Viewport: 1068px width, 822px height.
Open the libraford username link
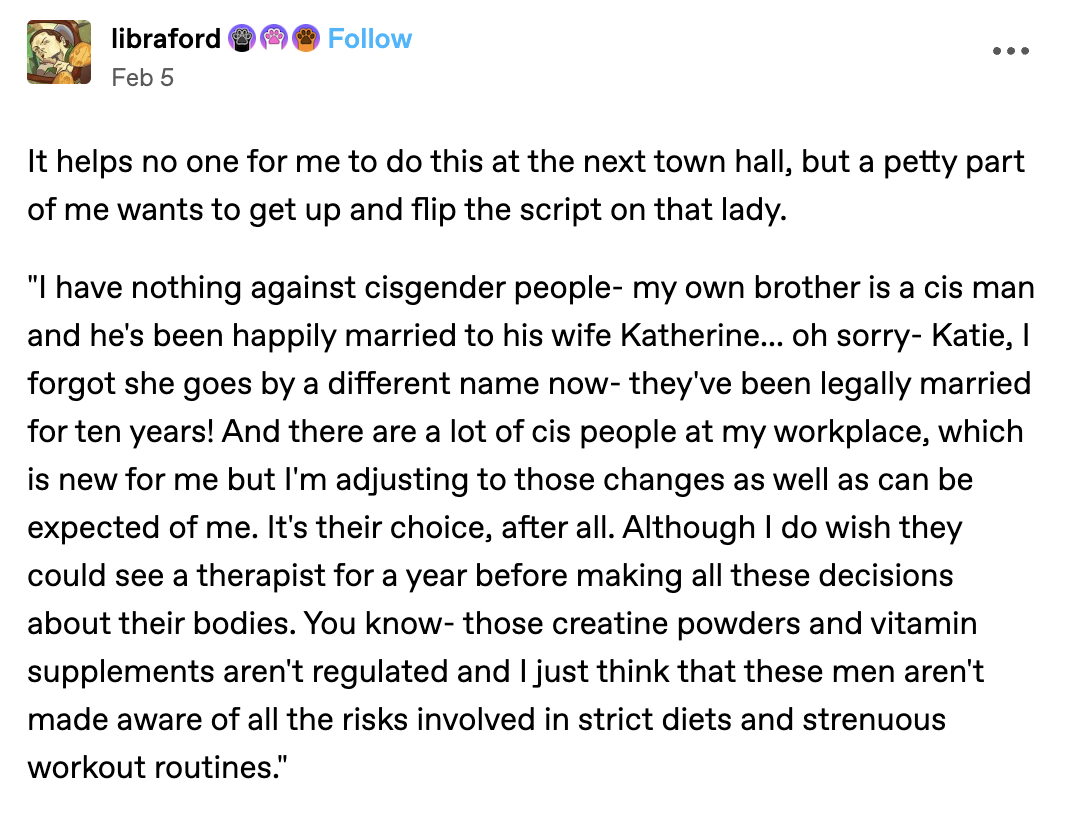[166, 39]
